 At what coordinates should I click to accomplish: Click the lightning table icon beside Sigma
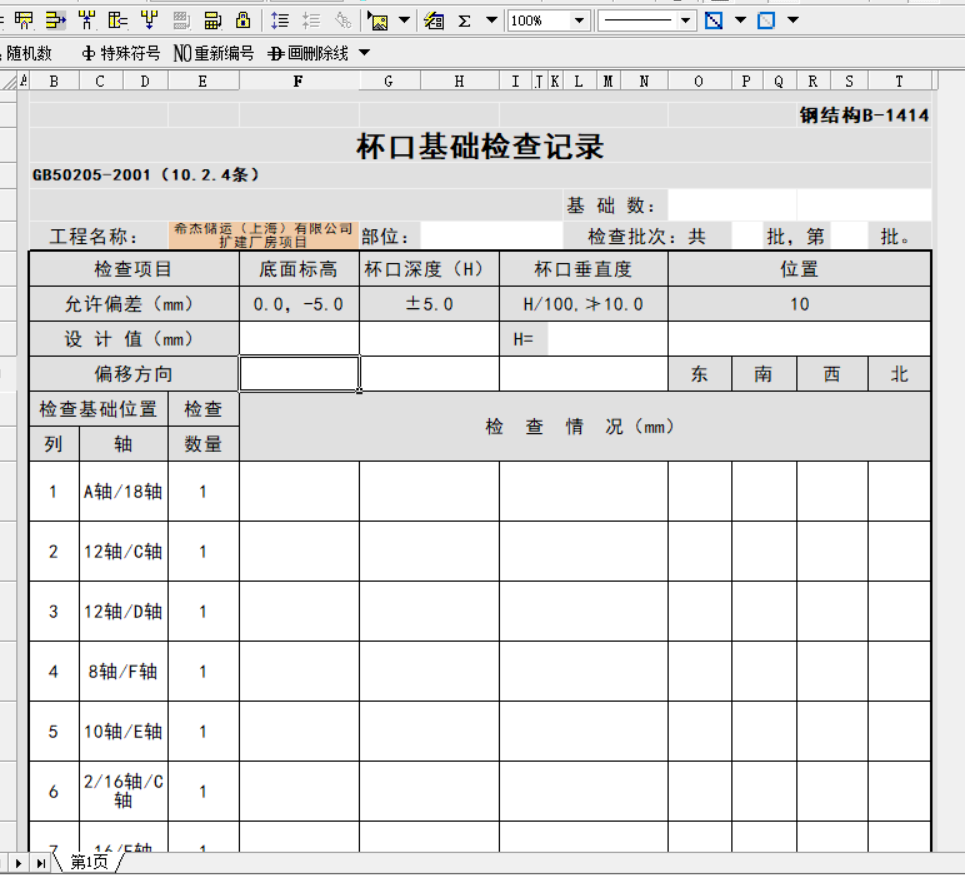coord(434,20)
